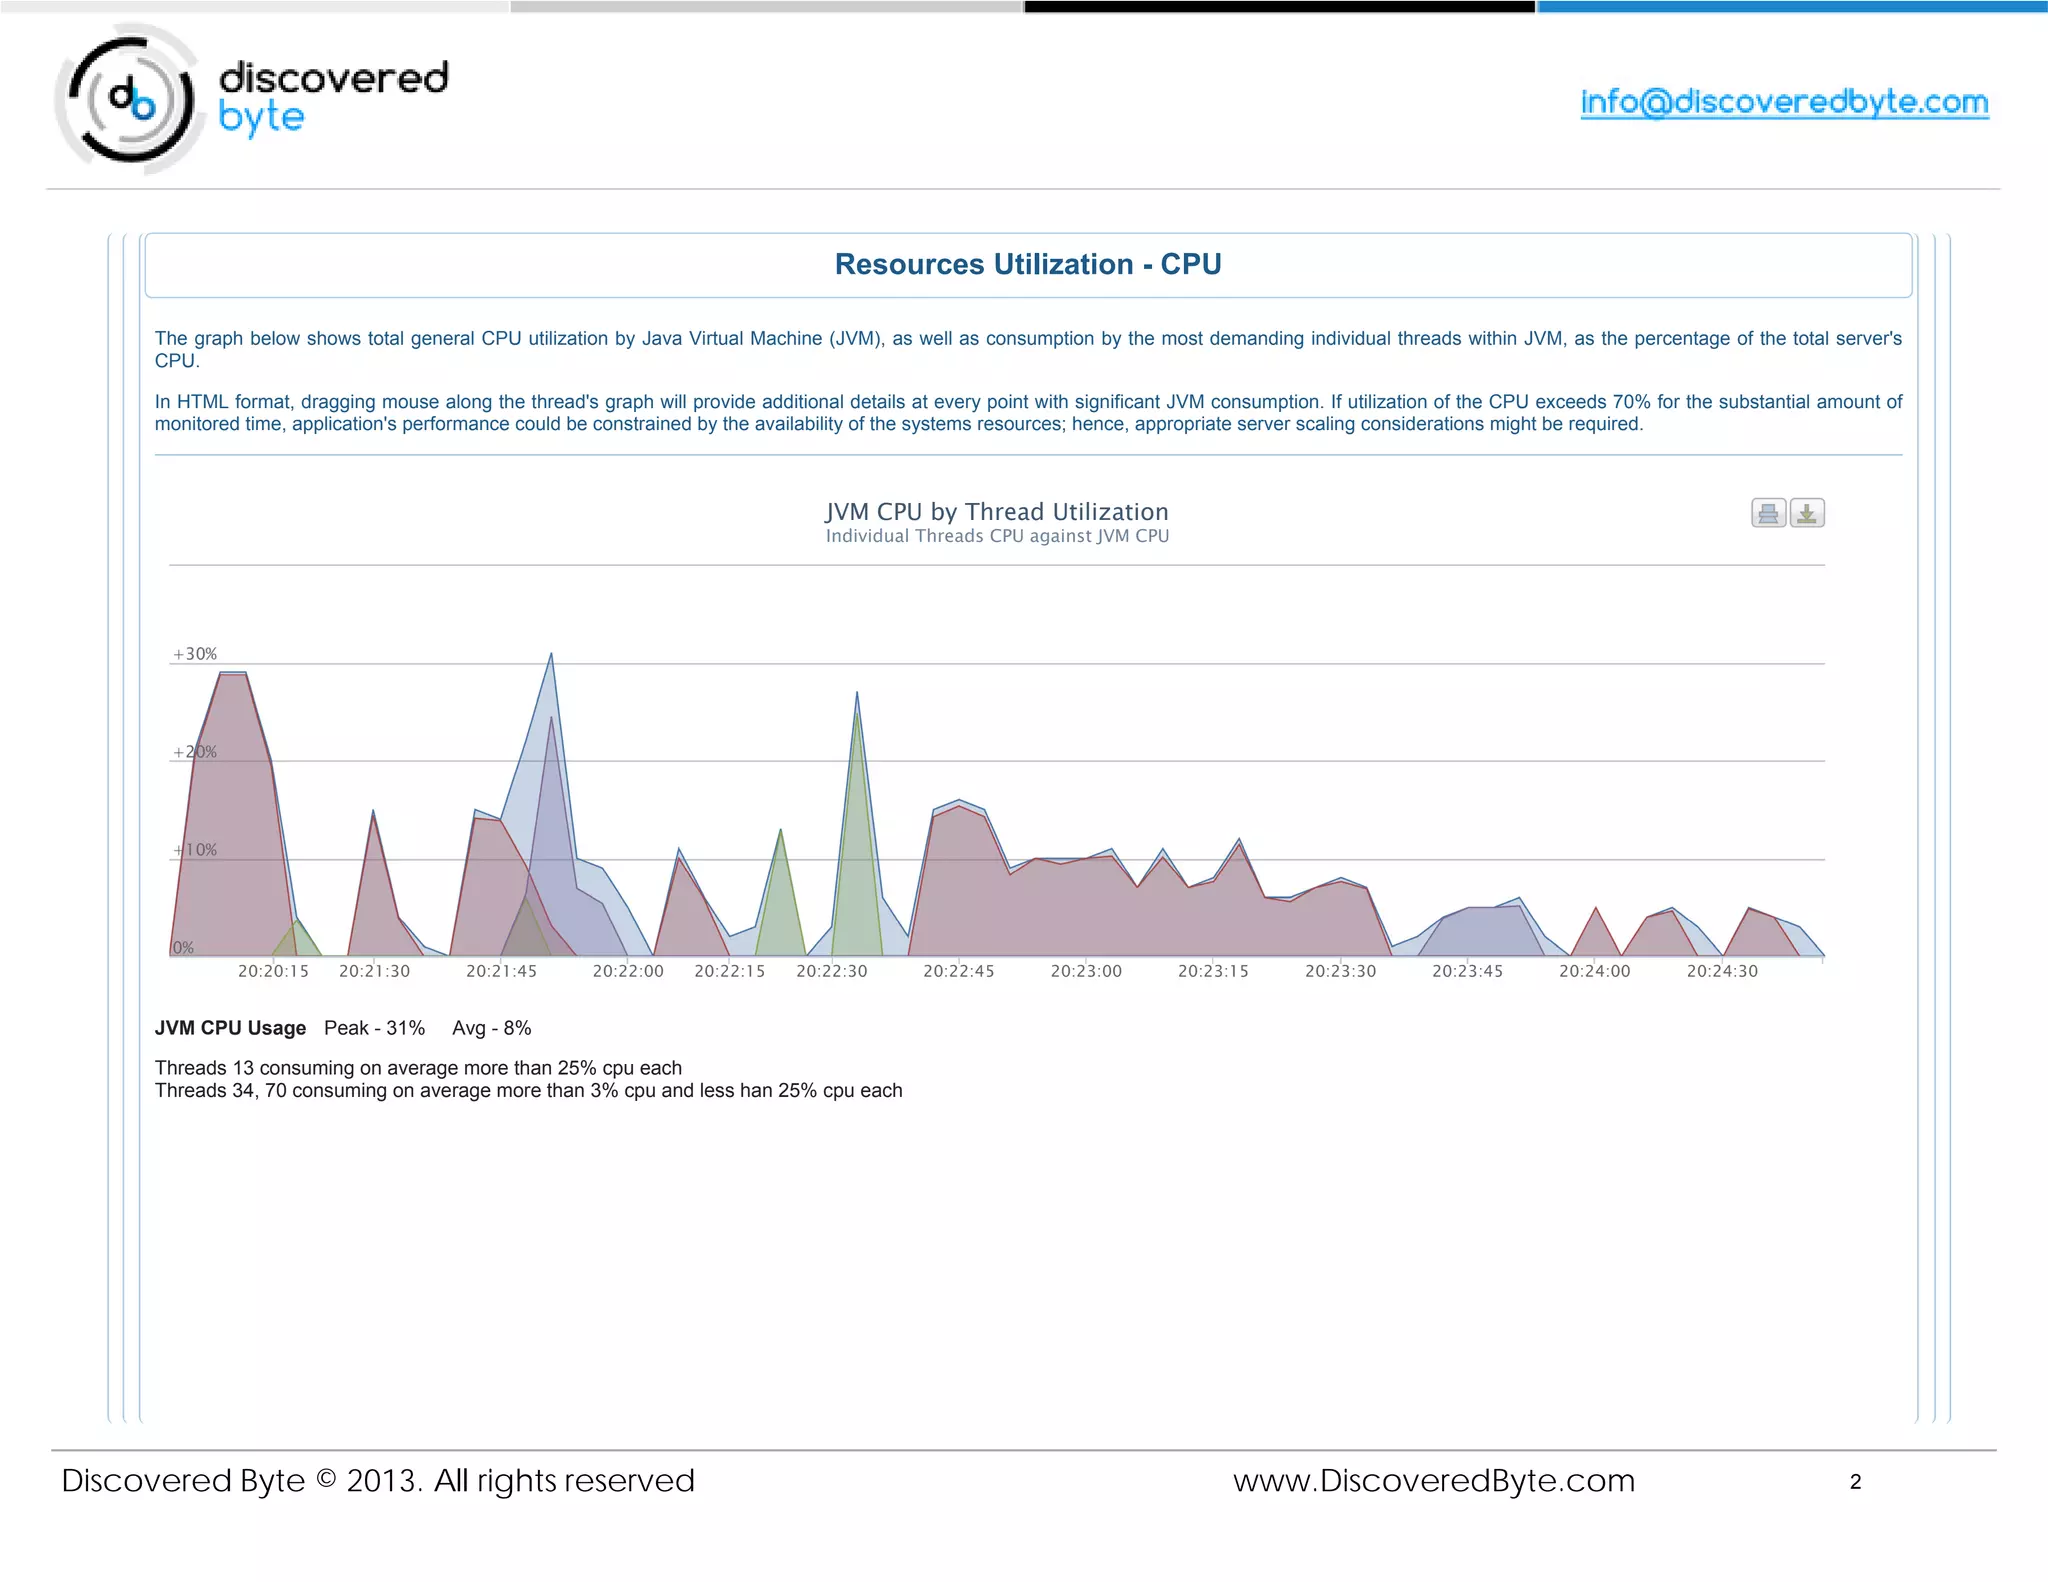
Task: Select the 20:22:30 time axis label
Action: 831,971
